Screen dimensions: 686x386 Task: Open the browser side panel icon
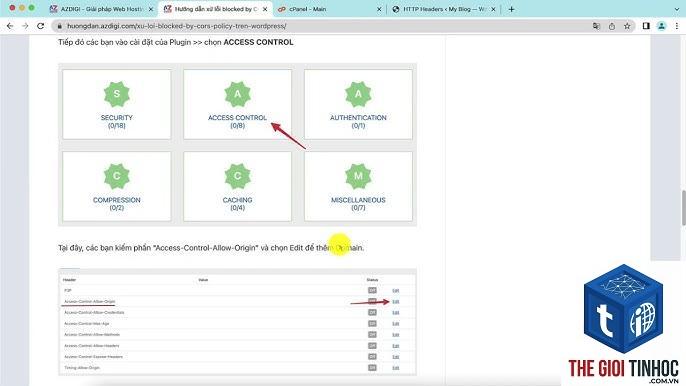pyautogui.click(x=646, y=26)
